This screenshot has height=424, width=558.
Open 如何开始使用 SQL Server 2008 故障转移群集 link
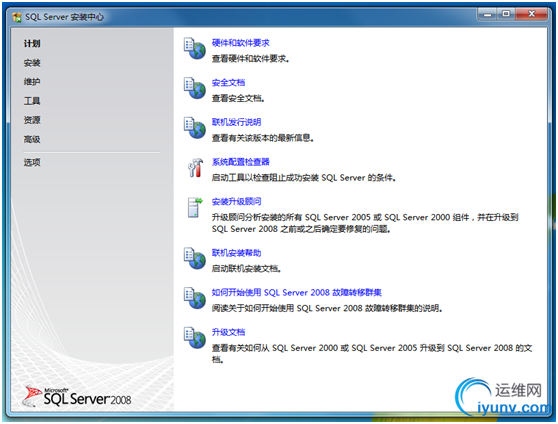point(296,293)
